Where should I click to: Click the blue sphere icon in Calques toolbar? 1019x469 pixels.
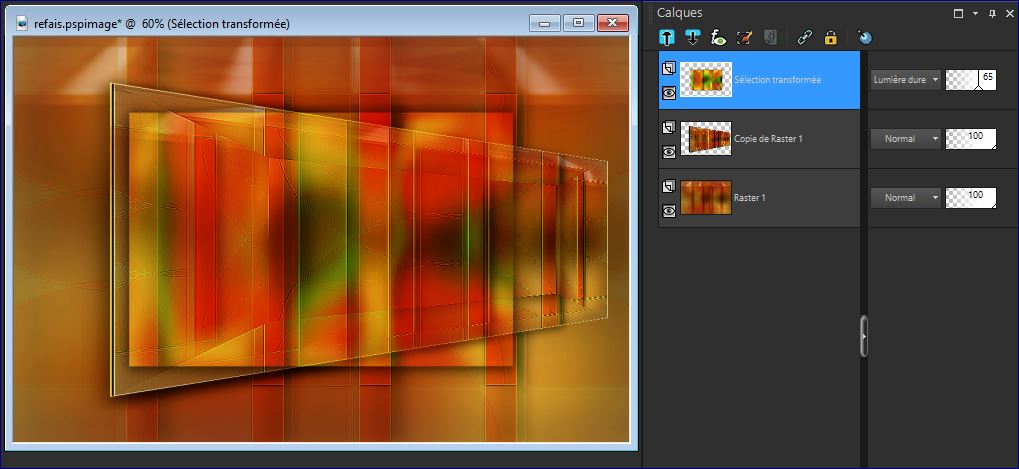[864, 38]
